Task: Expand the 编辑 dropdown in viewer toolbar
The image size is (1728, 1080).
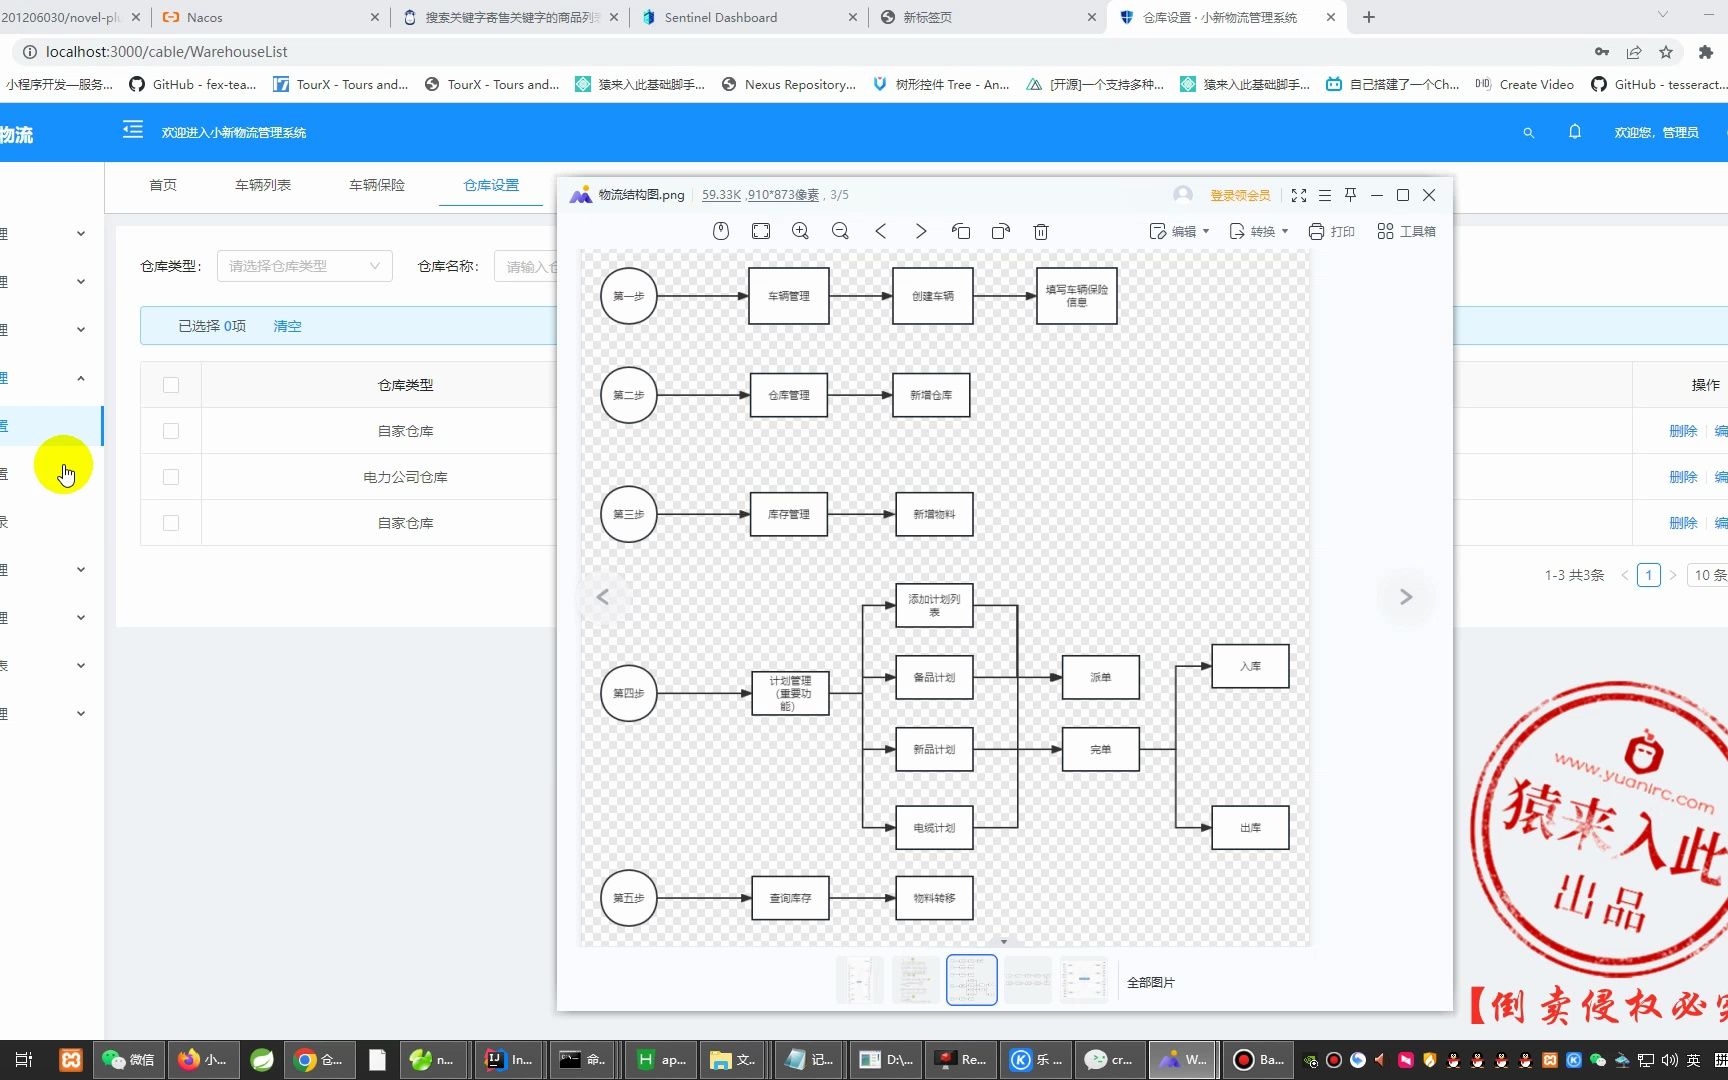Action: point(1180,231)
